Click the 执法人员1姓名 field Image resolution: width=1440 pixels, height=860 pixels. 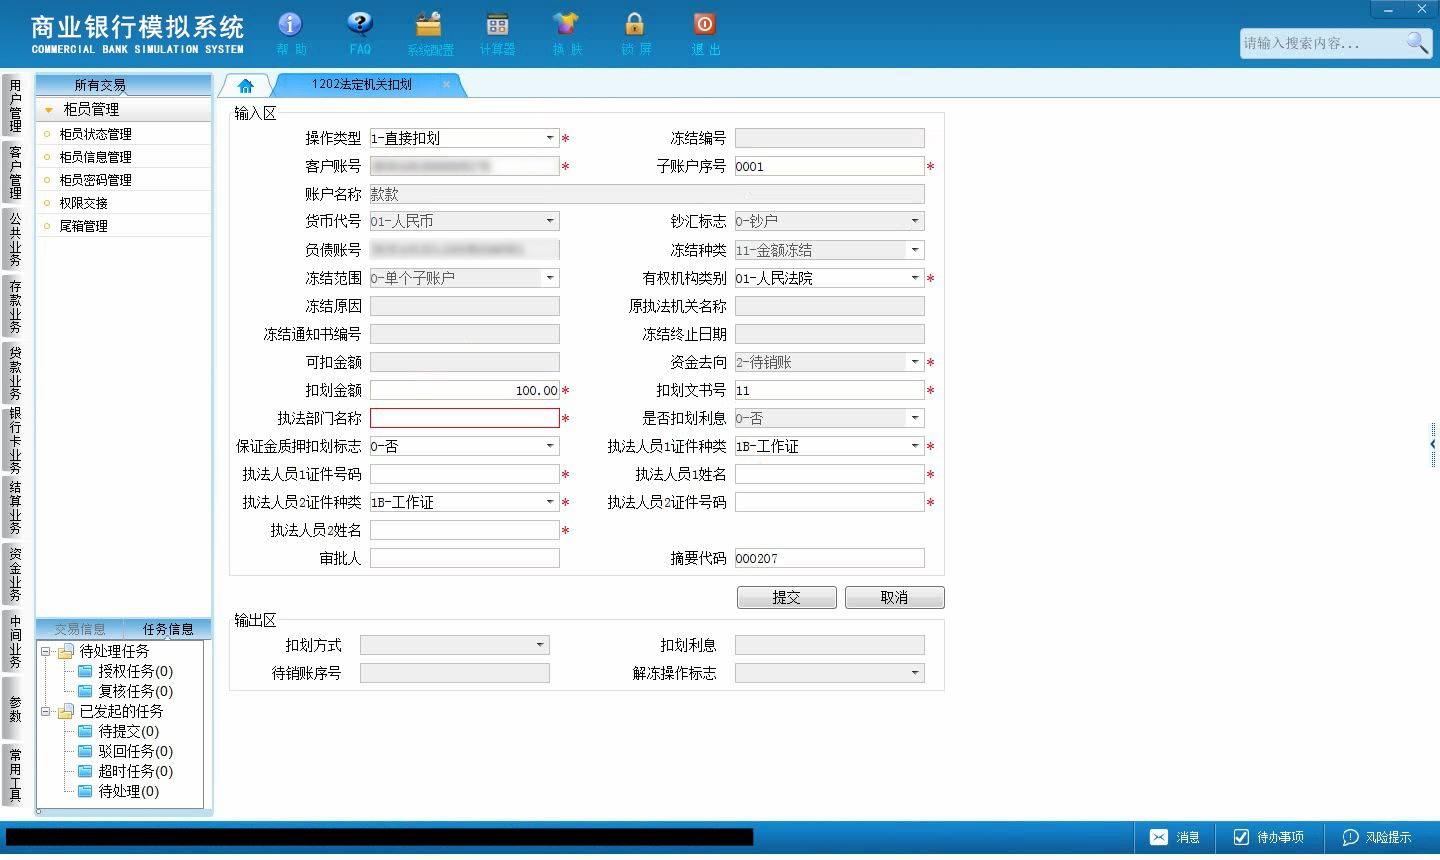830,474
